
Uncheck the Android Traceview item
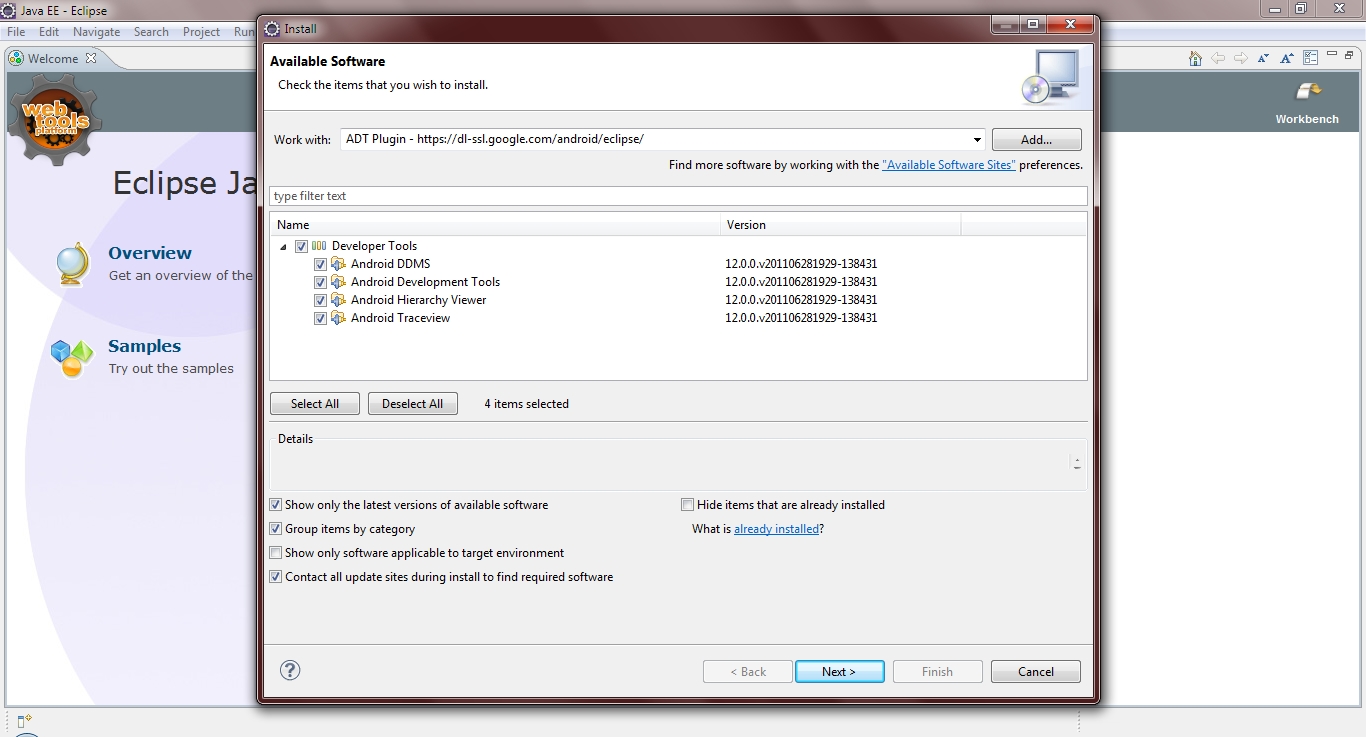pos(320,317)
